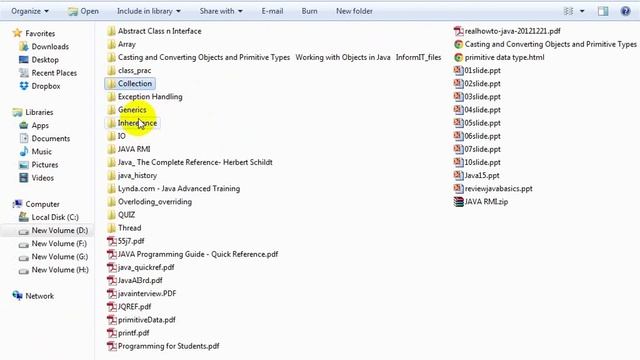This screenshot has height=360, width=640.
Task: Select the Lynda.com Java Advanced Training folder
Action: [173, 189]
